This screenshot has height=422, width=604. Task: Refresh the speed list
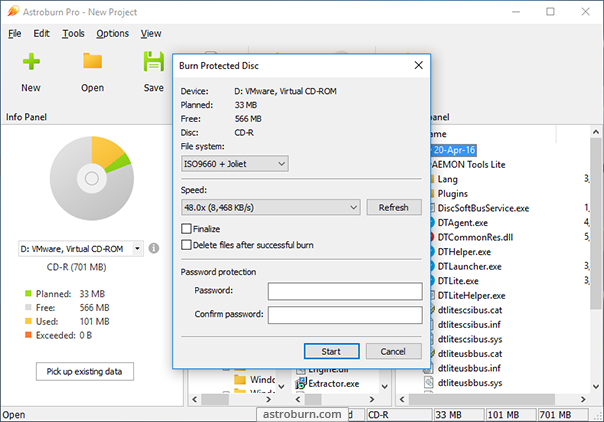tap(394, 208)
